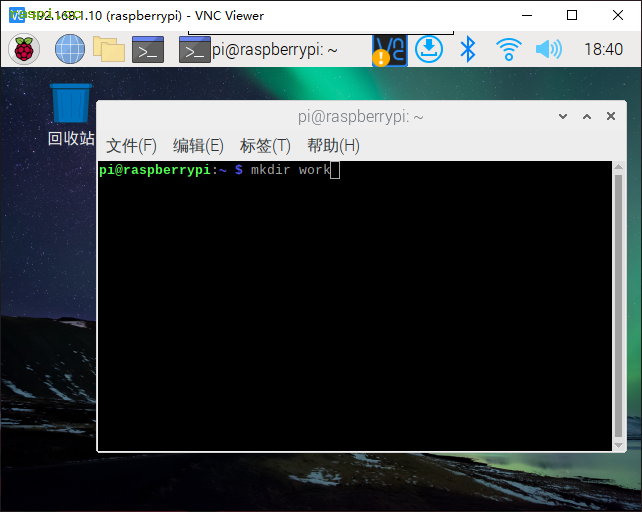
Task: Open the Bluetooth tray menu
Action: coord(467,49)
